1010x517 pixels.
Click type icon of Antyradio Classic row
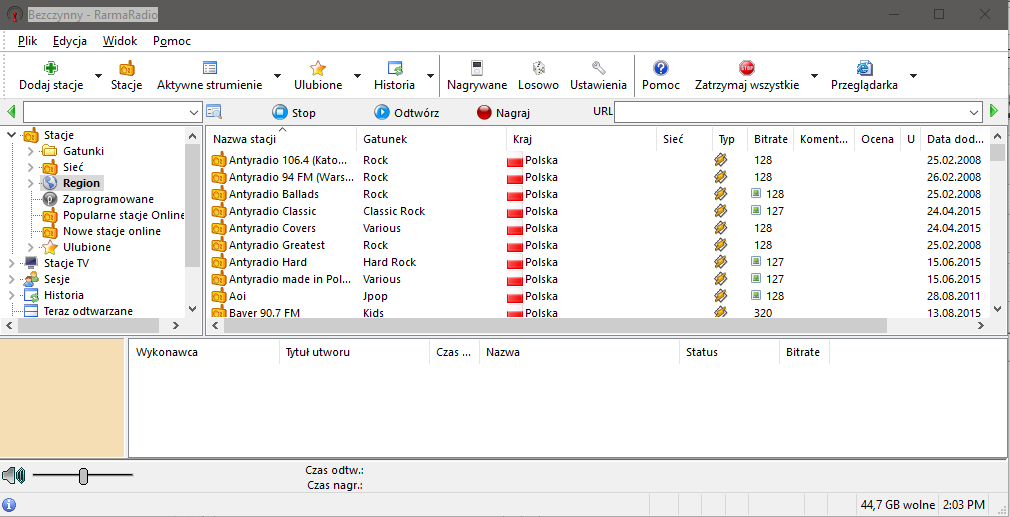(721, 211)
